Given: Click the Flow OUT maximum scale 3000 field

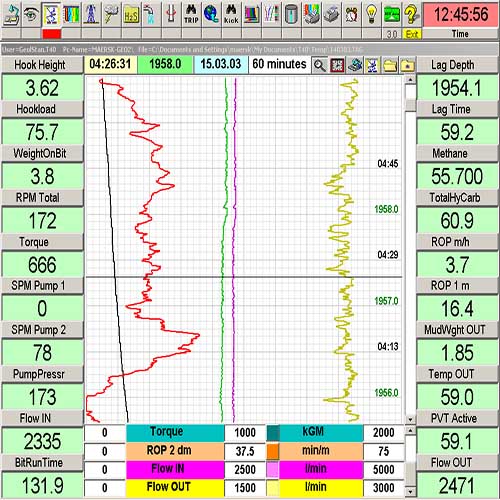Looking at the screenshot, I should (x=383, y=488).
